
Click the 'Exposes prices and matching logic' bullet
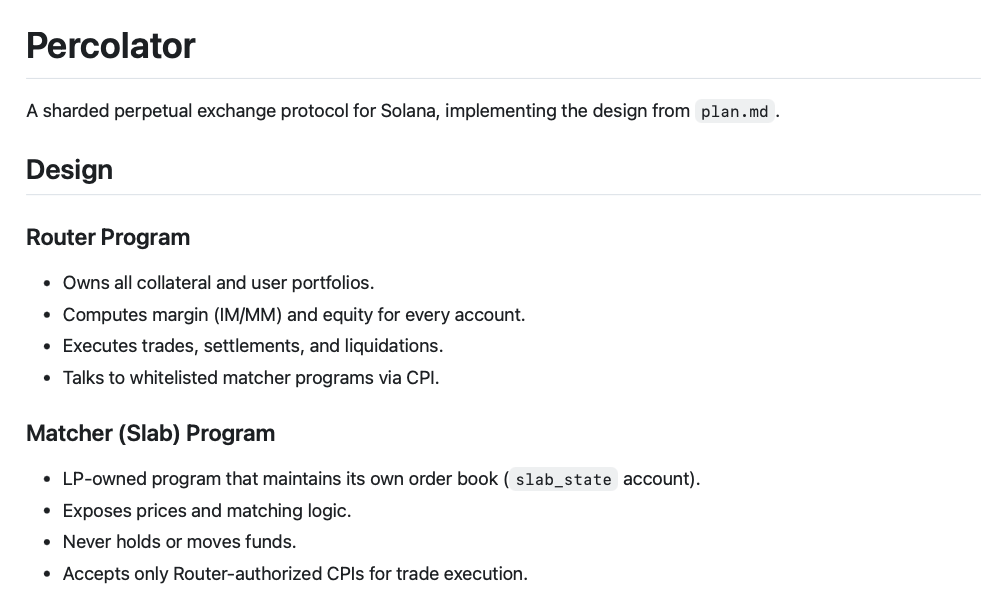point(206,511)
